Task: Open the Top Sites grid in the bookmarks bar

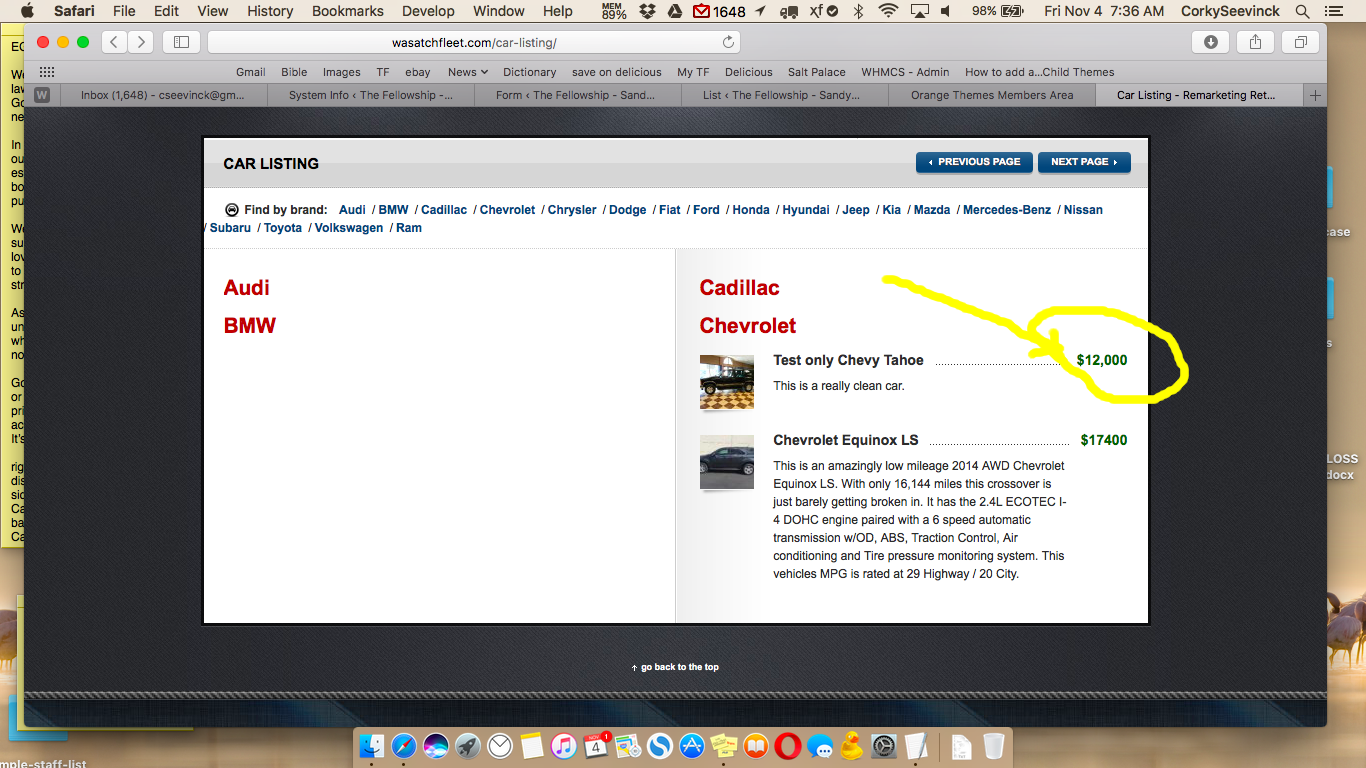Action: (47, 72)
